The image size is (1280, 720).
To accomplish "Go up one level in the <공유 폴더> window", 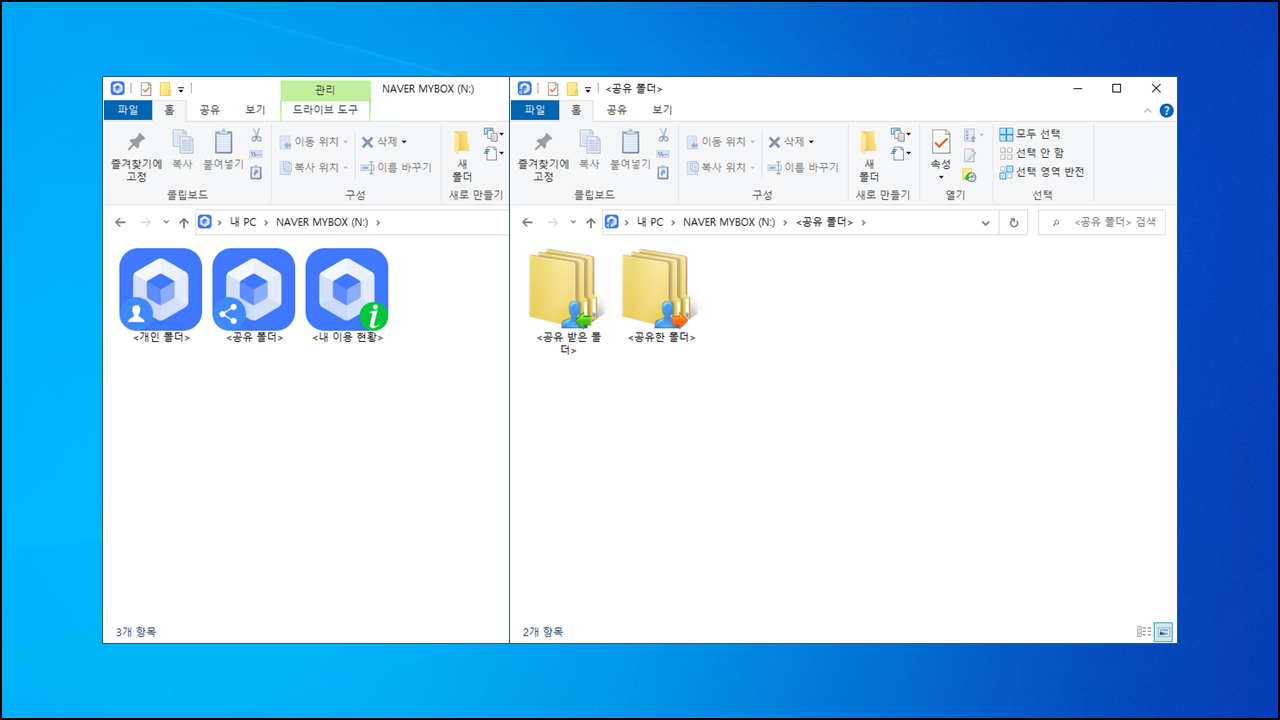I will (590, 222).
